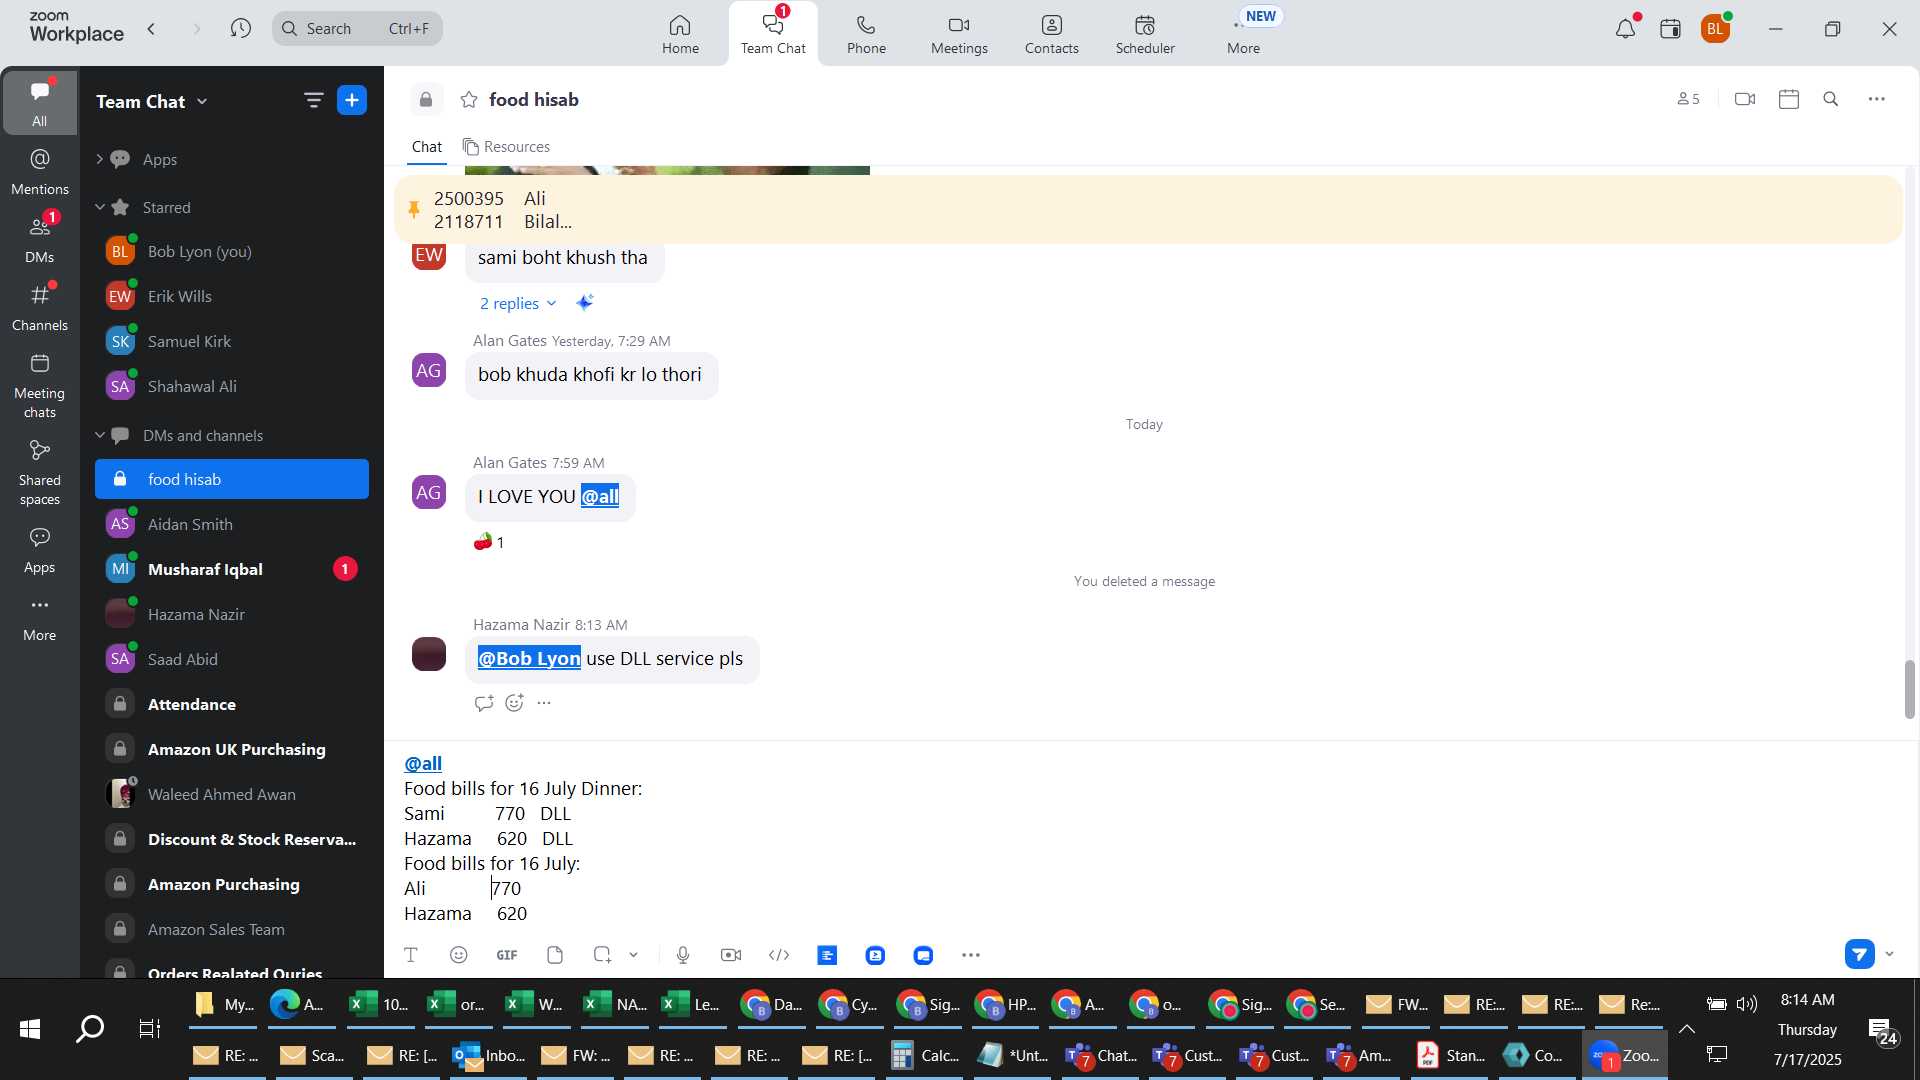
Task: Click the blue new chat plus button
Action: tap(352, 100)
